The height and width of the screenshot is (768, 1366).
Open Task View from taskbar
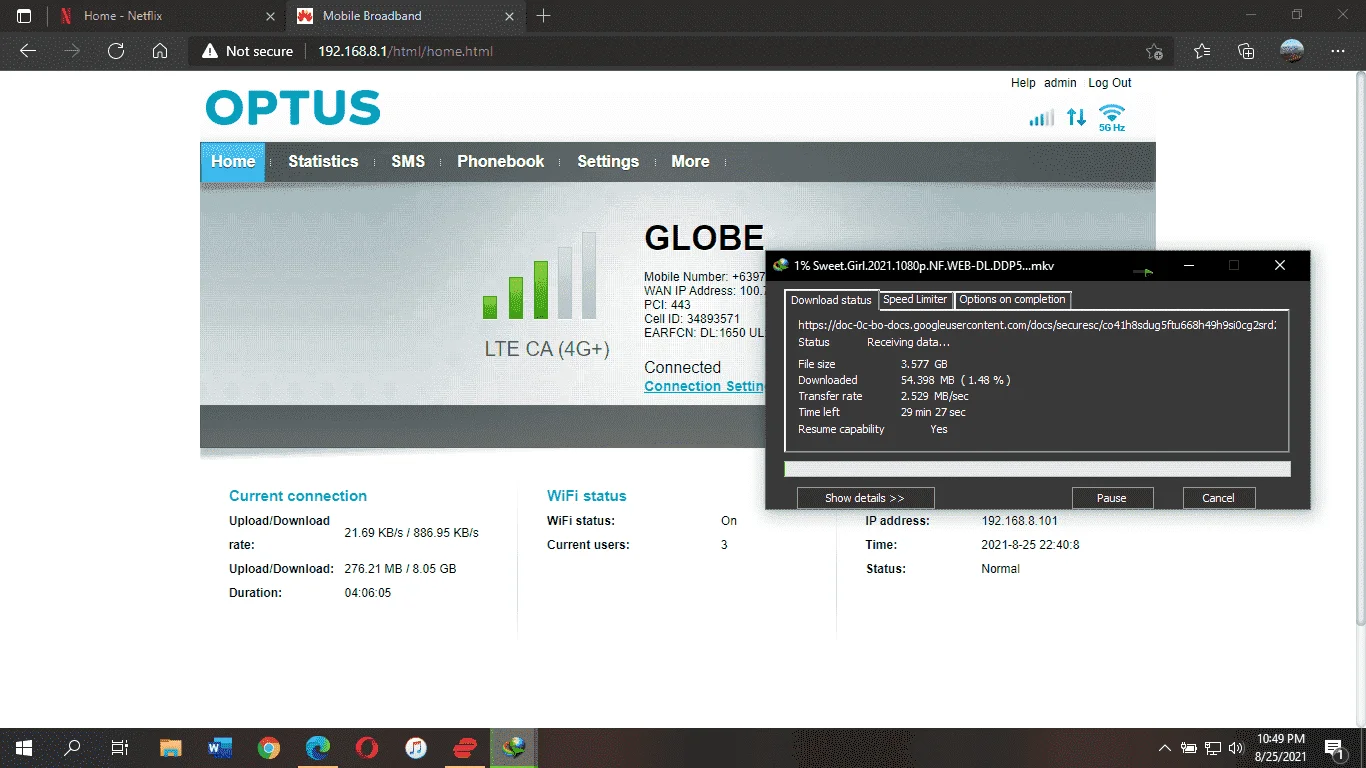point(120,747)
